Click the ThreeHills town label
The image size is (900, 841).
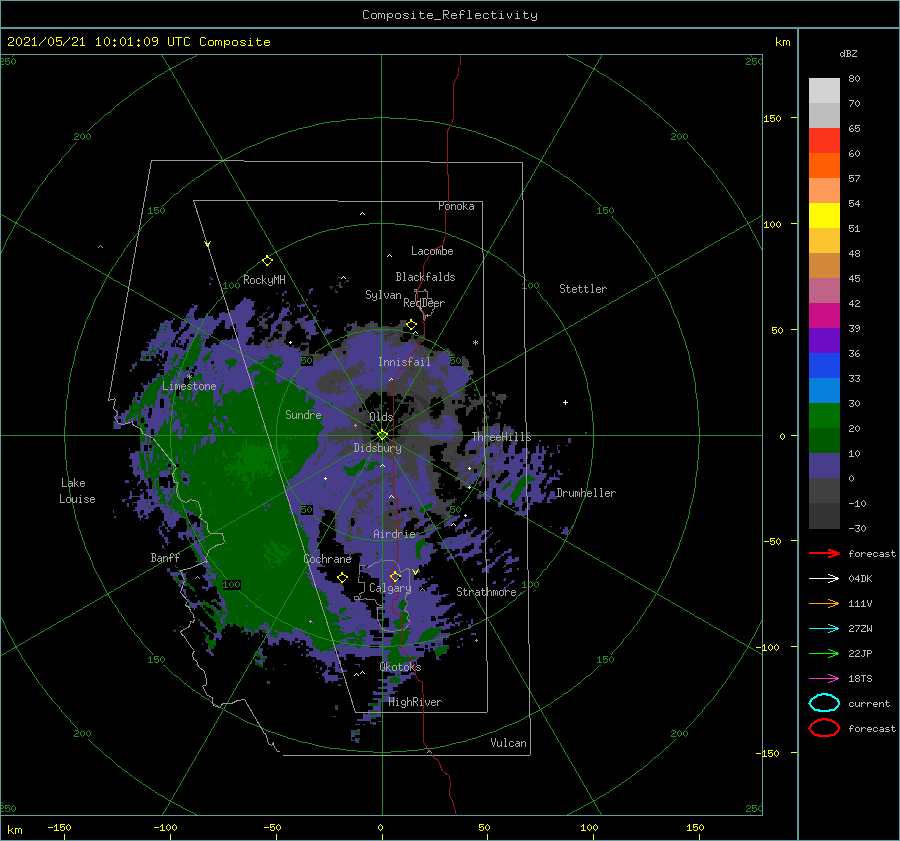click(x=501, y=437)
